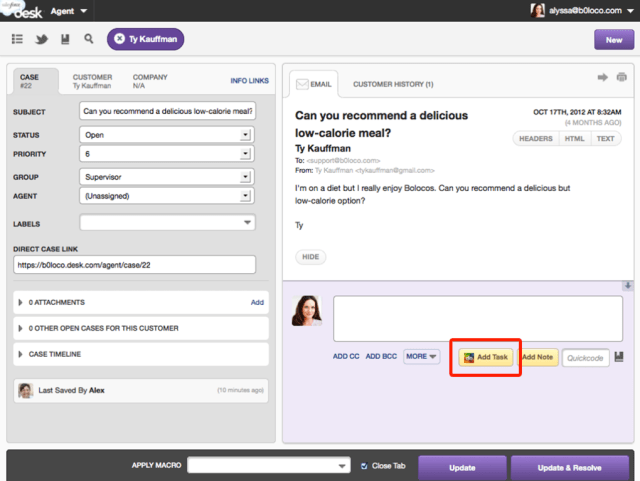The image size is (640, 481).
Task: Click the Subject input field
Action: coord(167,111)
